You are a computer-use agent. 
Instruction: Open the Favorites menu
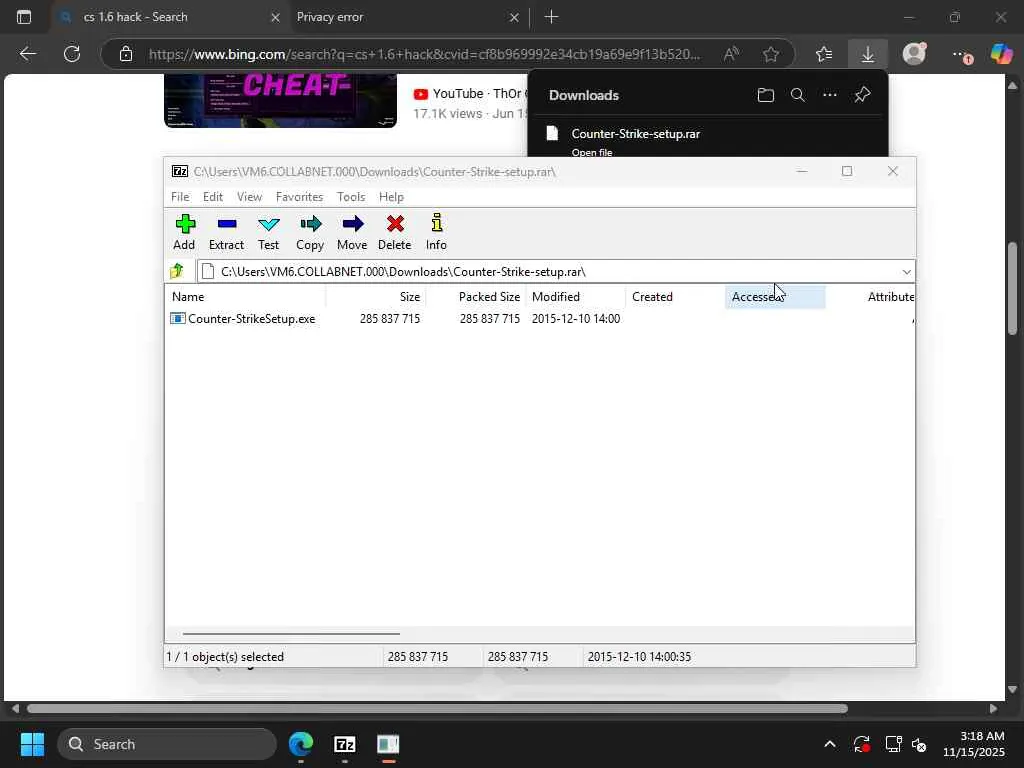coord(299,197)
